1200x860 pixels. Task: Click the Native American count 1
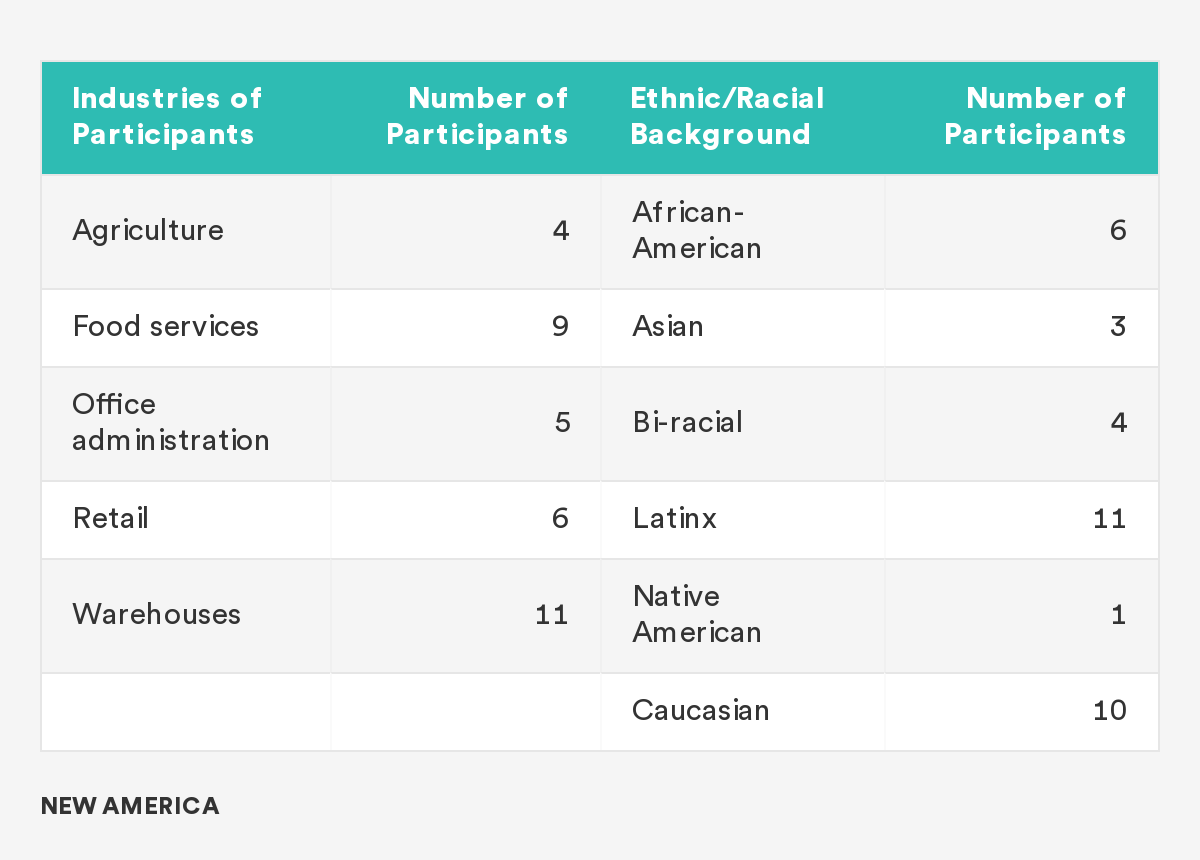1119,614
